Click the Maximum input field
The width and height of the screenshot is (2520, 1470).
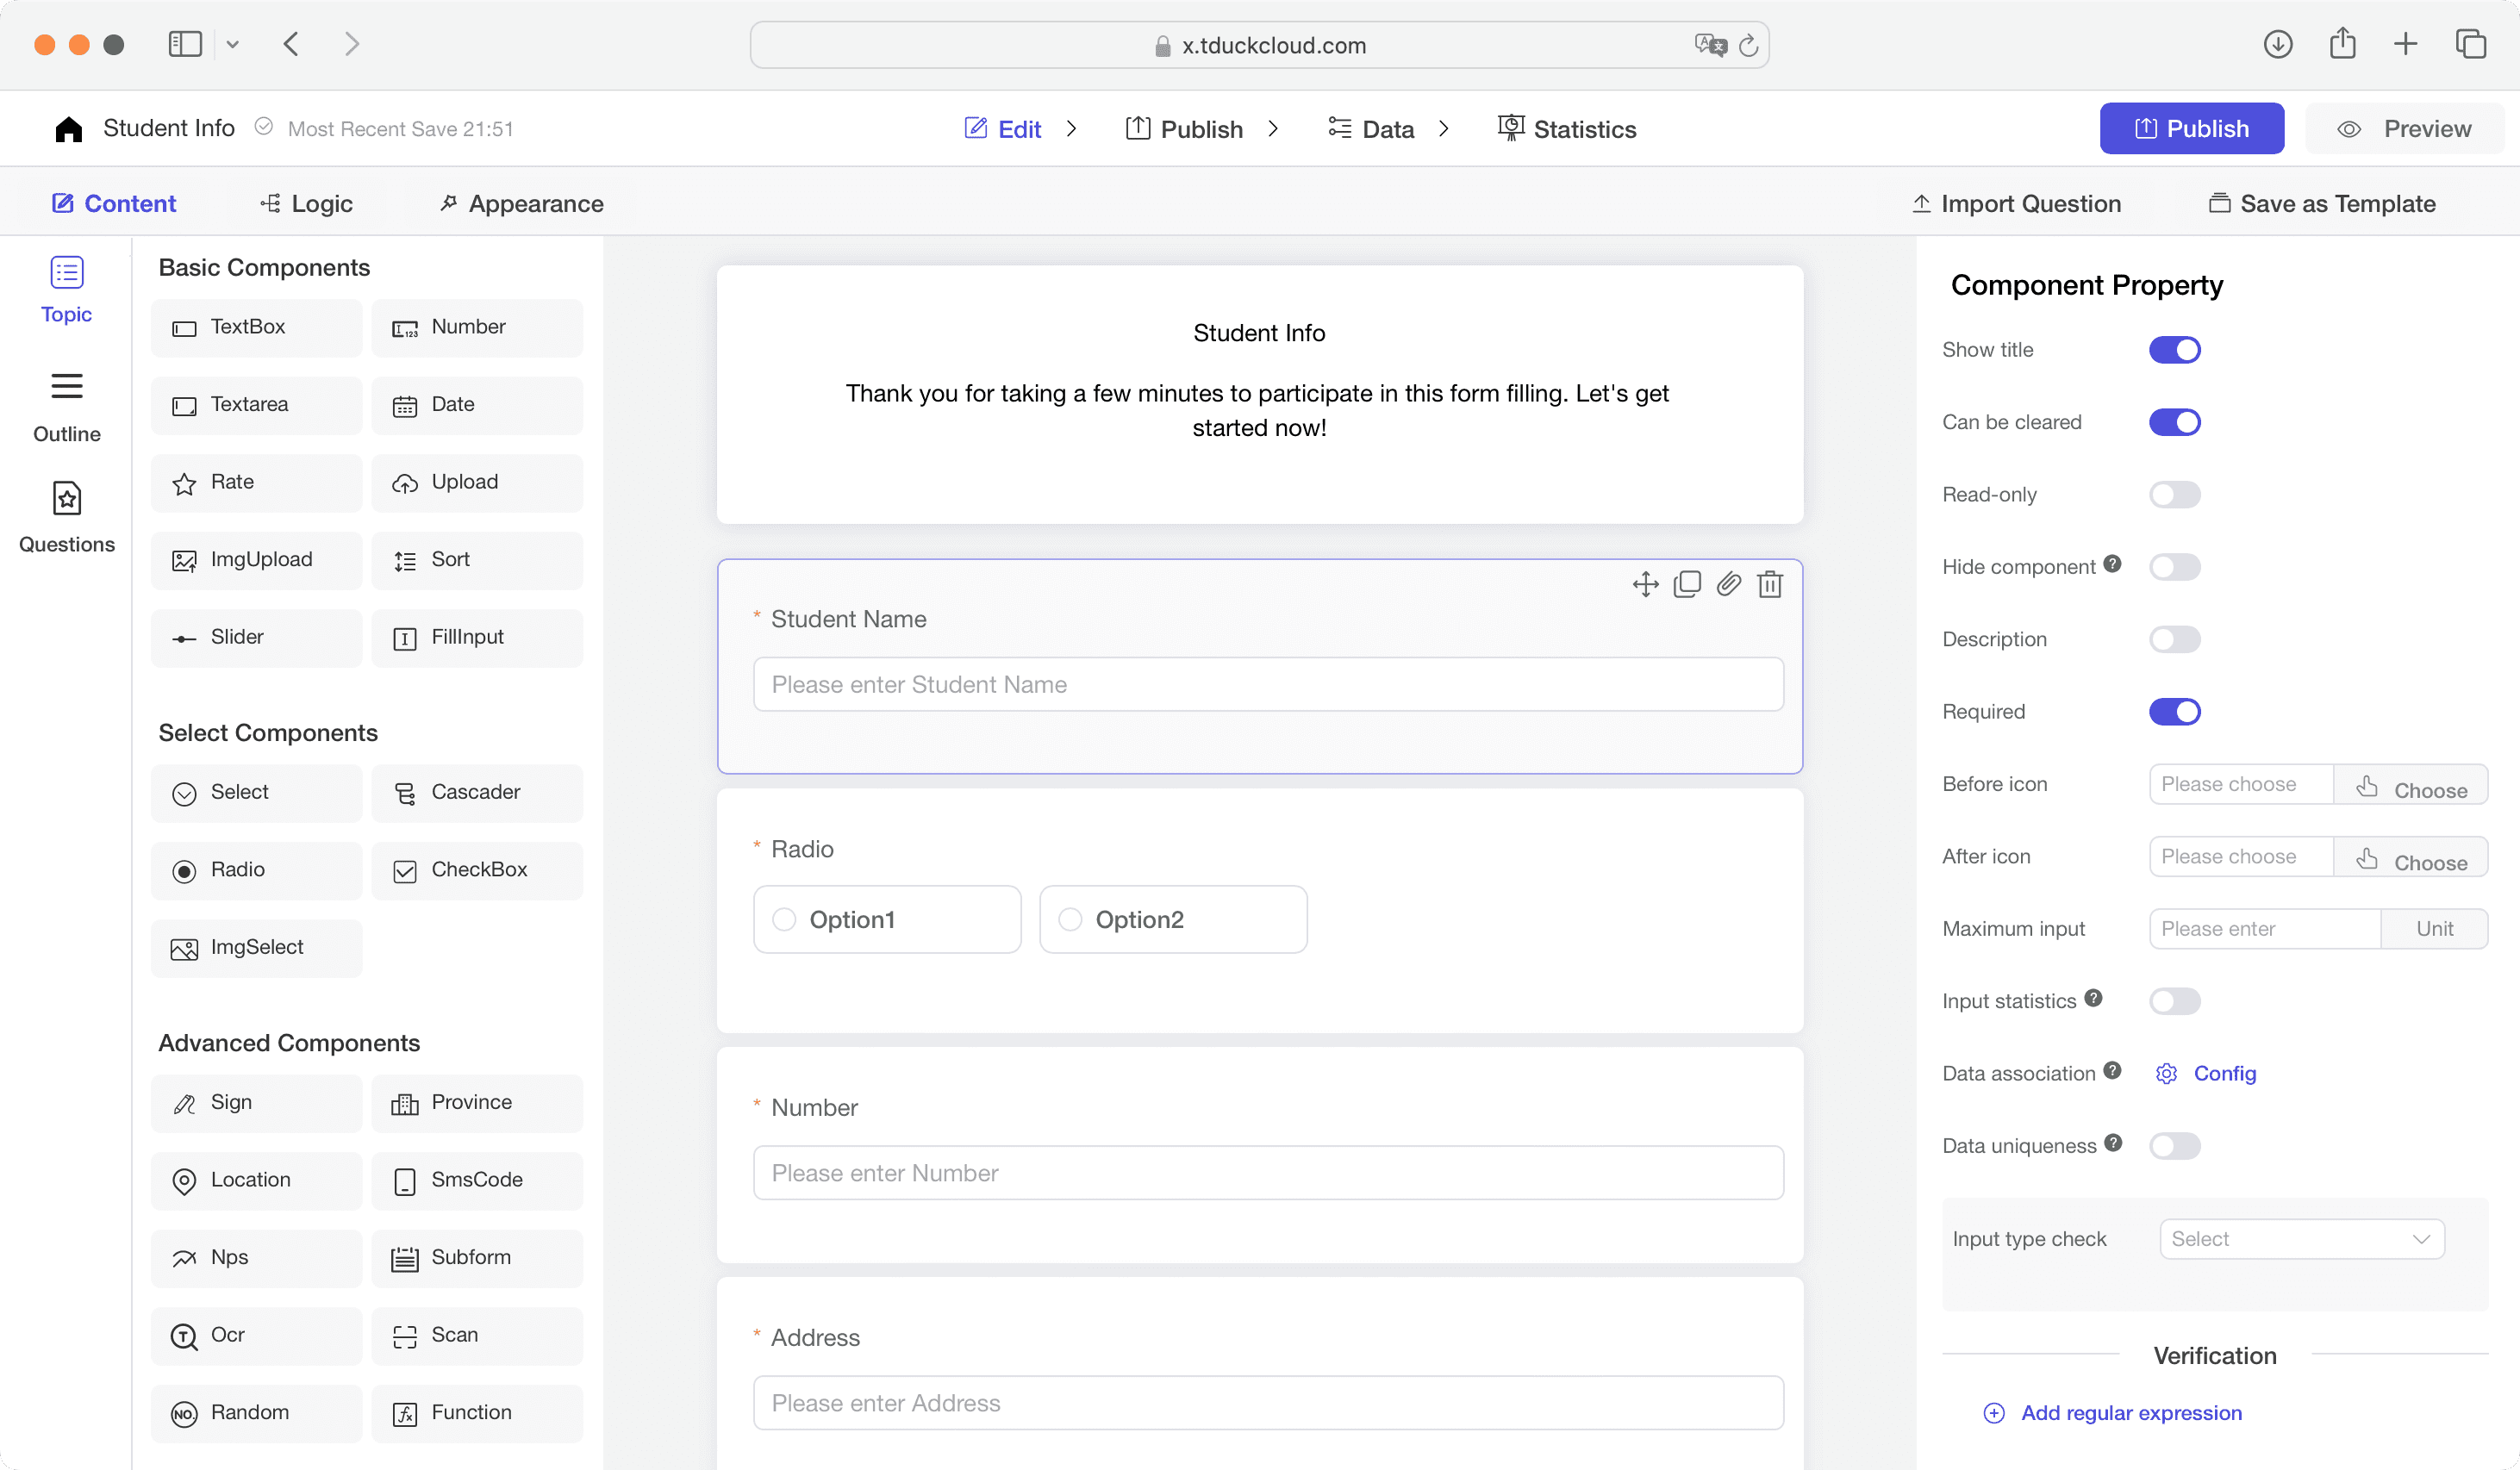[2265, 929]
